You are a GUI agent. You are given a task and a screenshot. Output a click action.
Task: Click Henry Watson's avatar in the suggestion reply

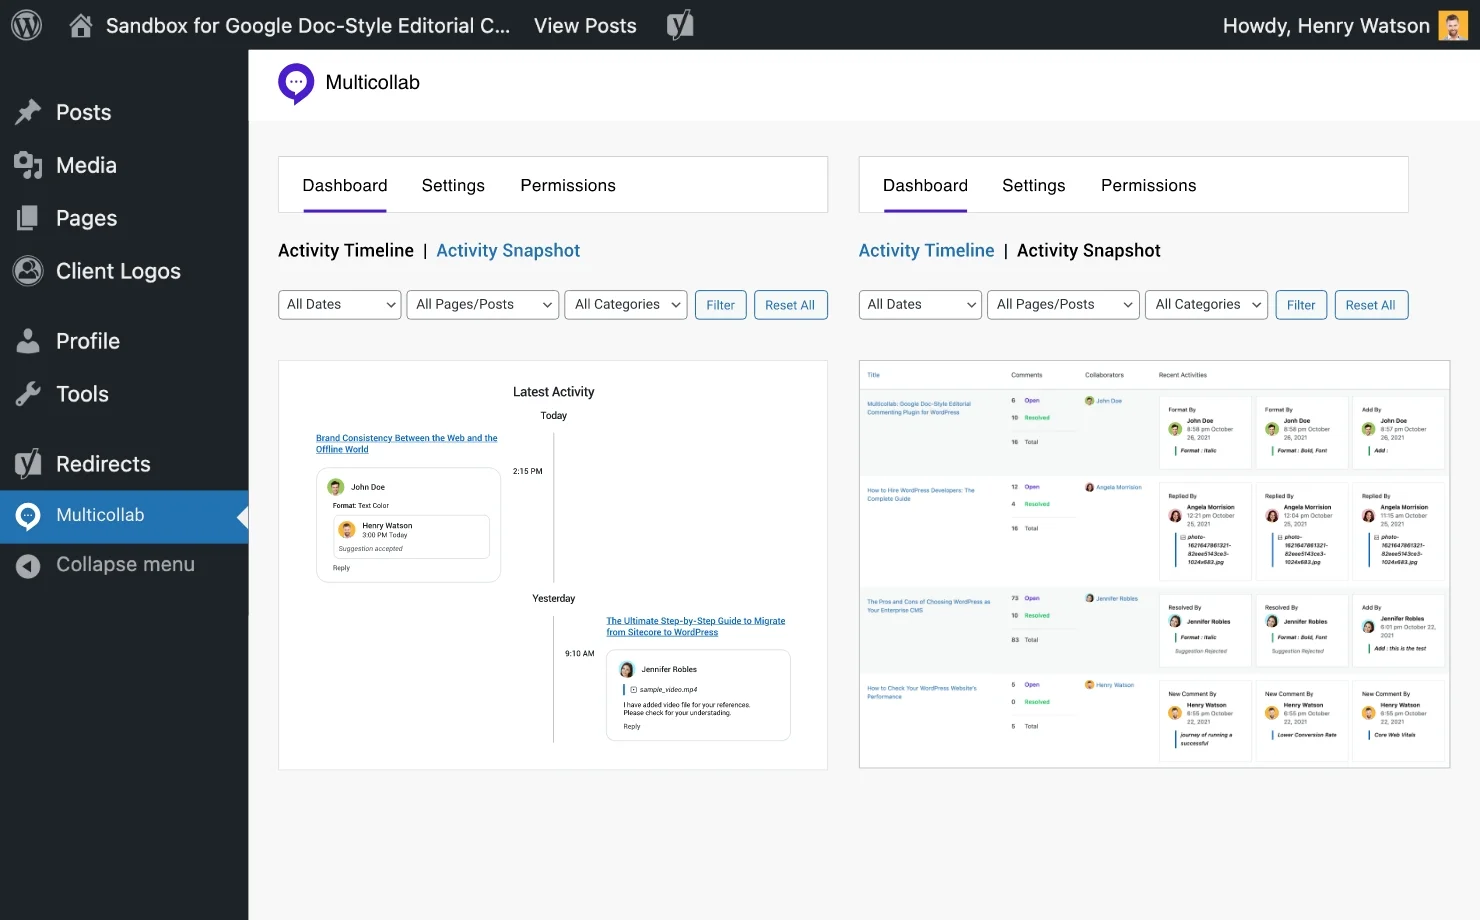click(347, 530)
